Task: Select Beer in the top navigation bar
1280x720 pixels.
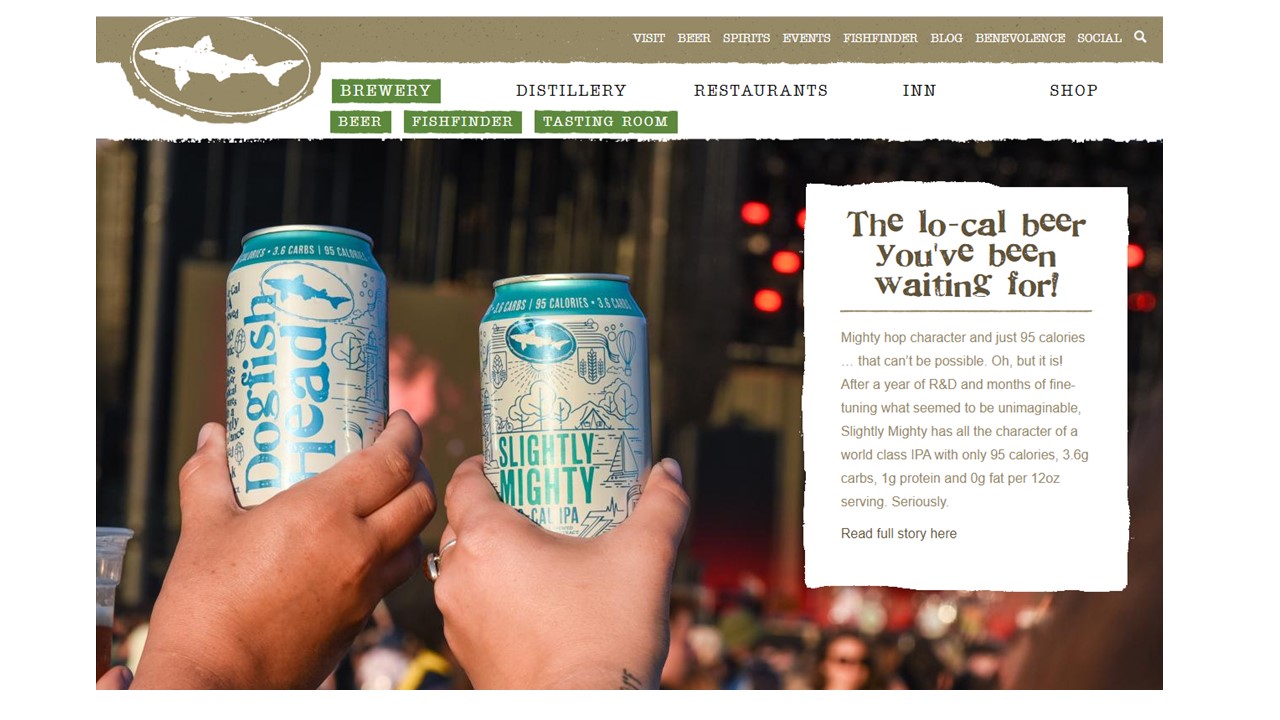Action: click(x=694, y=38)
